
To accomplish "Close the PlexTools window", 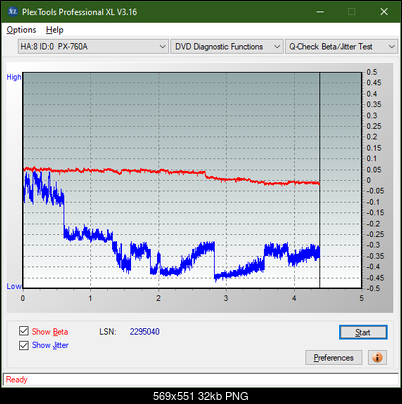I will (384, 12).
